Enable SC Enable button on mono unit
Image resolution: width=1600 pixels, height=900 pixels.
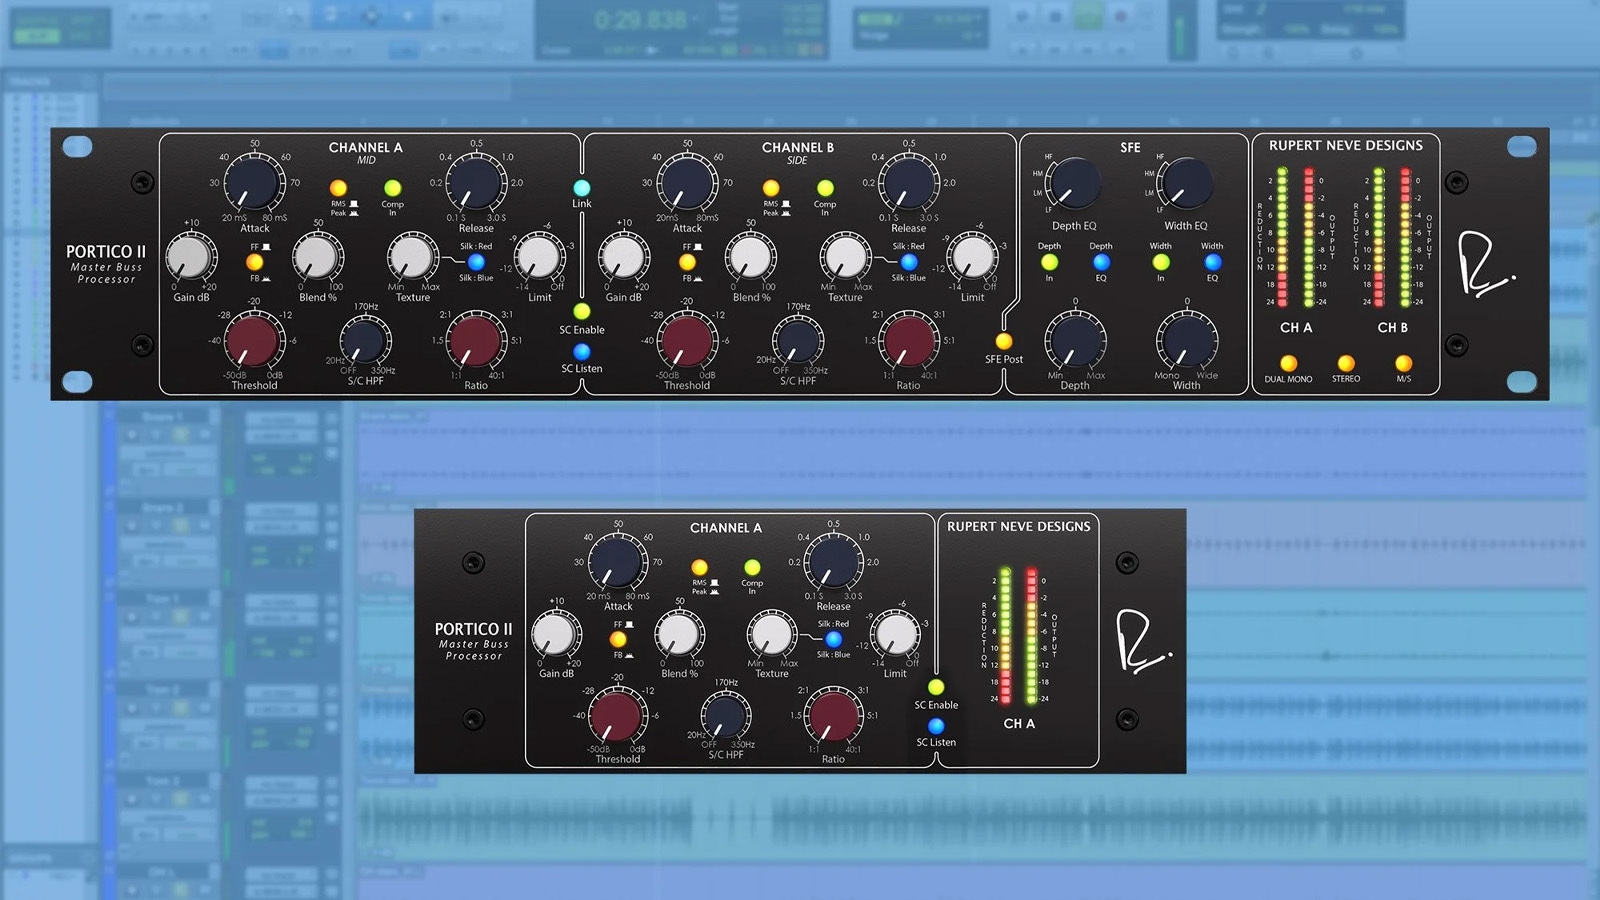click(936, 687)
